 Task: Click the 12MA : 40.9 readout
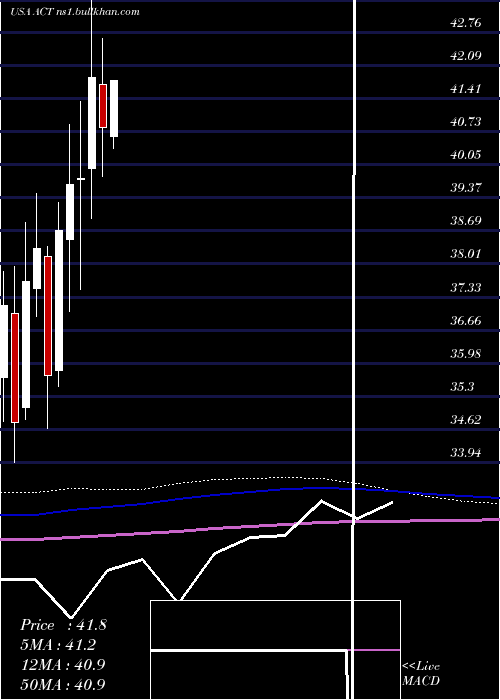tap(63, 665)
